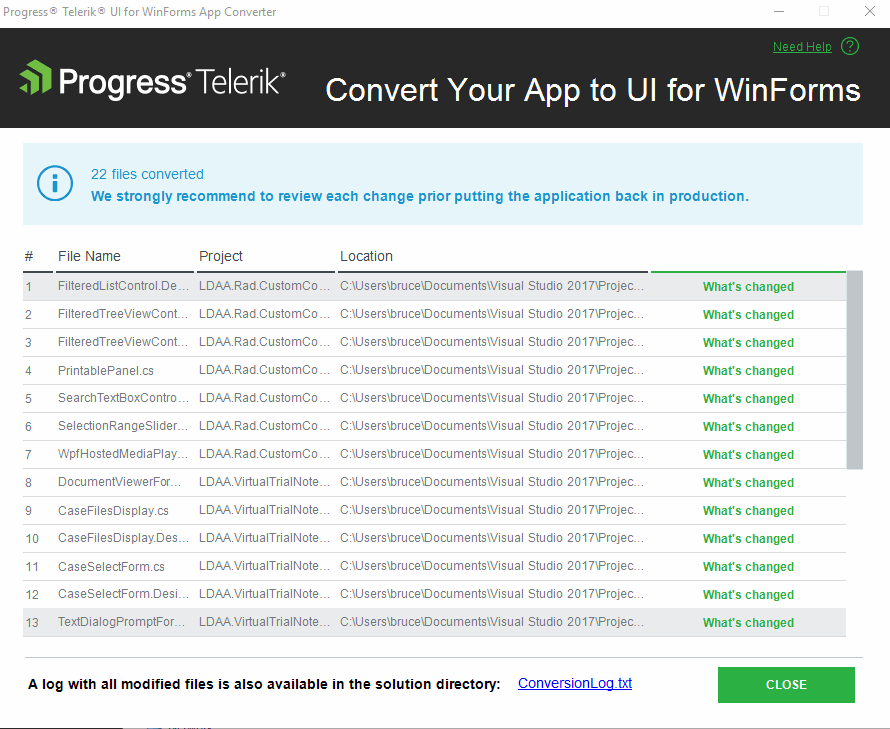890x729 pixels.
Task: Sort by the File Name column header
Action: tap(89, 256)
